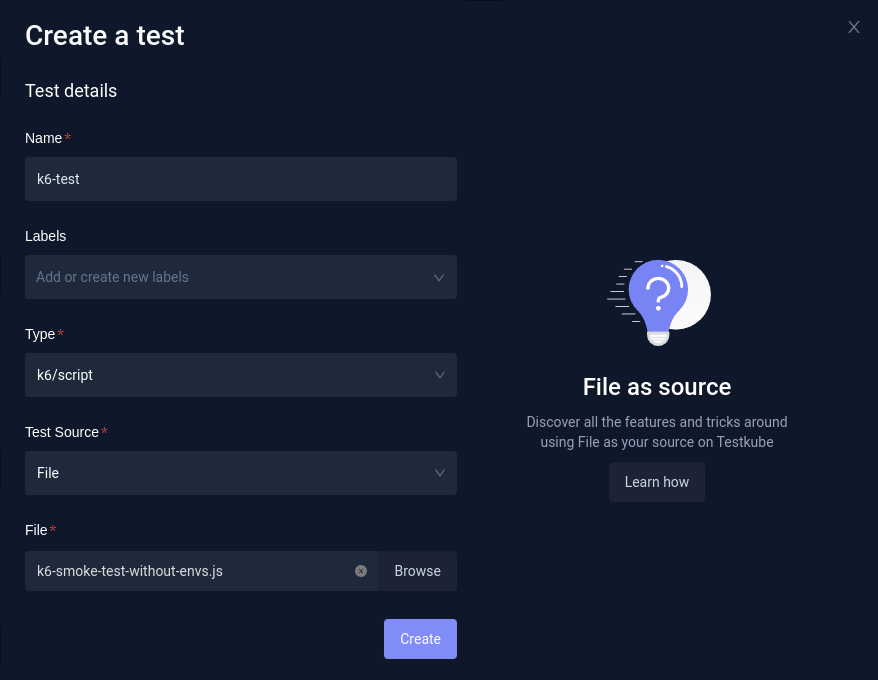This screenshot has height=680, width=878.
Task: Click inside the Labels input field
Action: 200,277
